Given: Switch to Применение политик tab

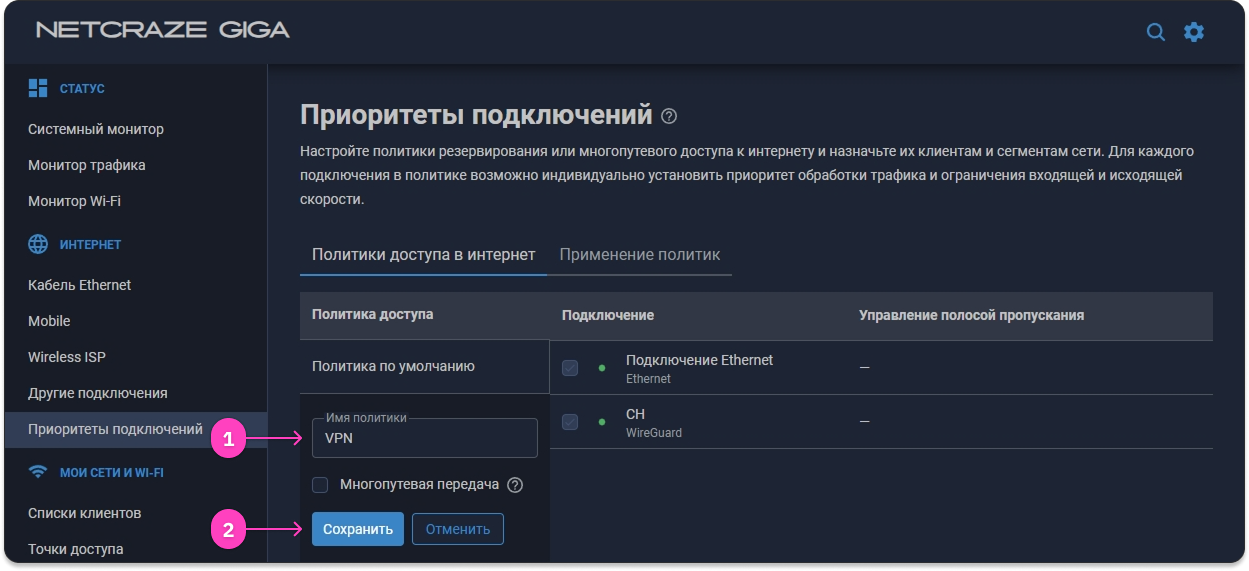Looking at the screenshot, I should tap(639, 254).
